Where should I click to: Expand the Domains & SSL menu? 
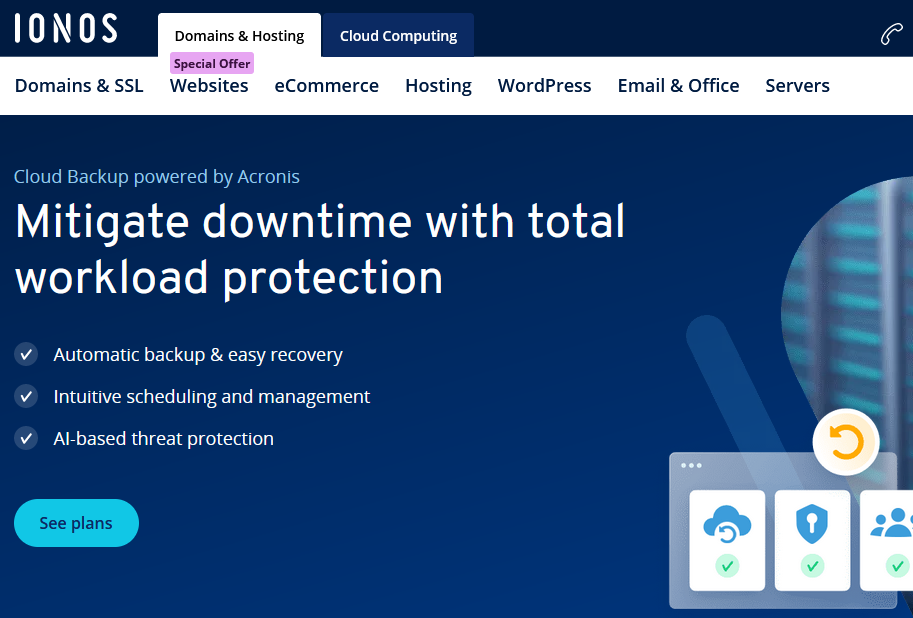click(x=79, y=86)
